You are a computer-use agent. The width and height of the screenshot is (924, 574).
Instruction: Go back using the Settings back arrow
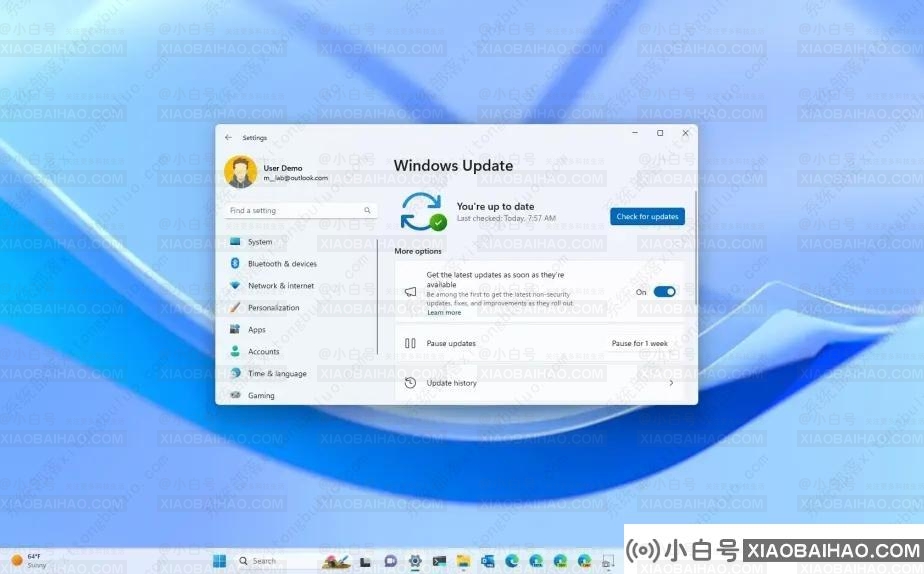point(228,137)
